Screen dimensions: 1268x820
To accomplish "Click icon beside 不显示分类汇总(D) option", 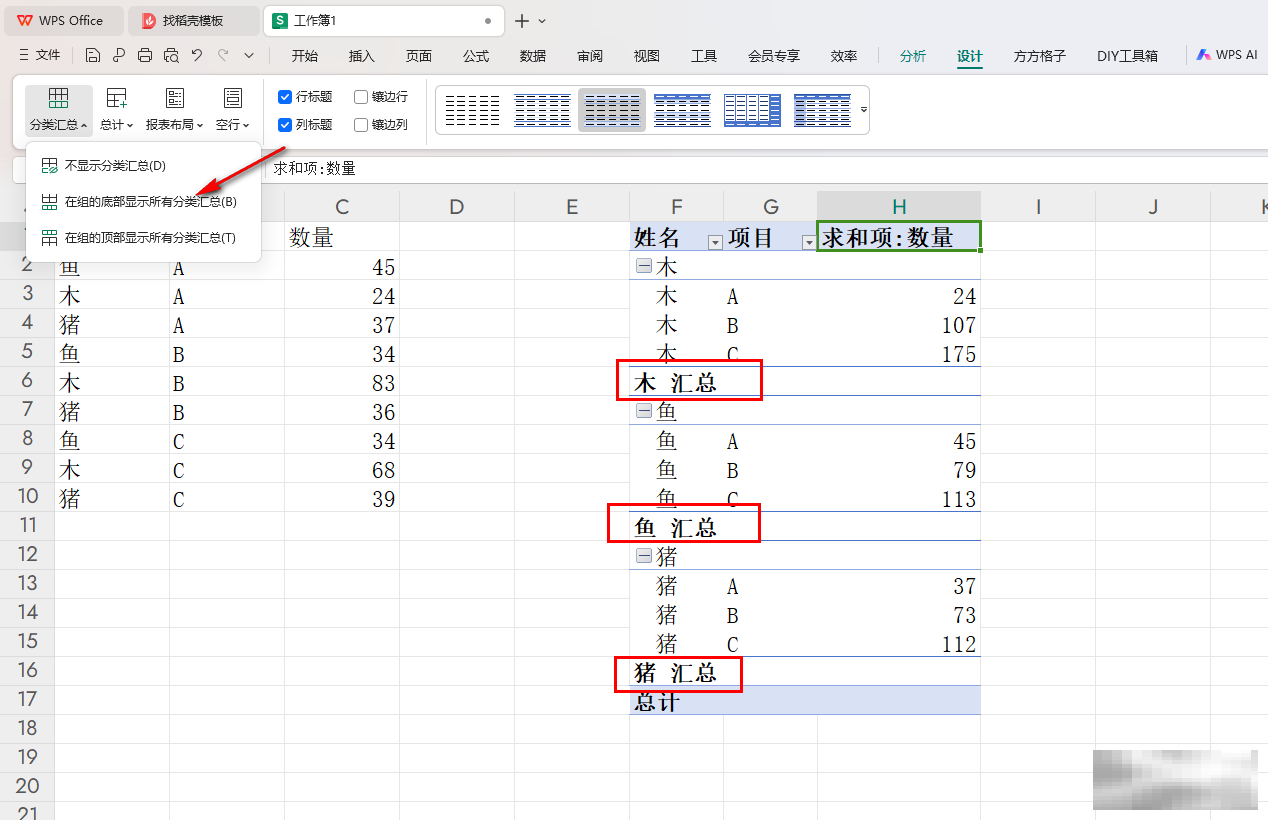I will point(49,166).
